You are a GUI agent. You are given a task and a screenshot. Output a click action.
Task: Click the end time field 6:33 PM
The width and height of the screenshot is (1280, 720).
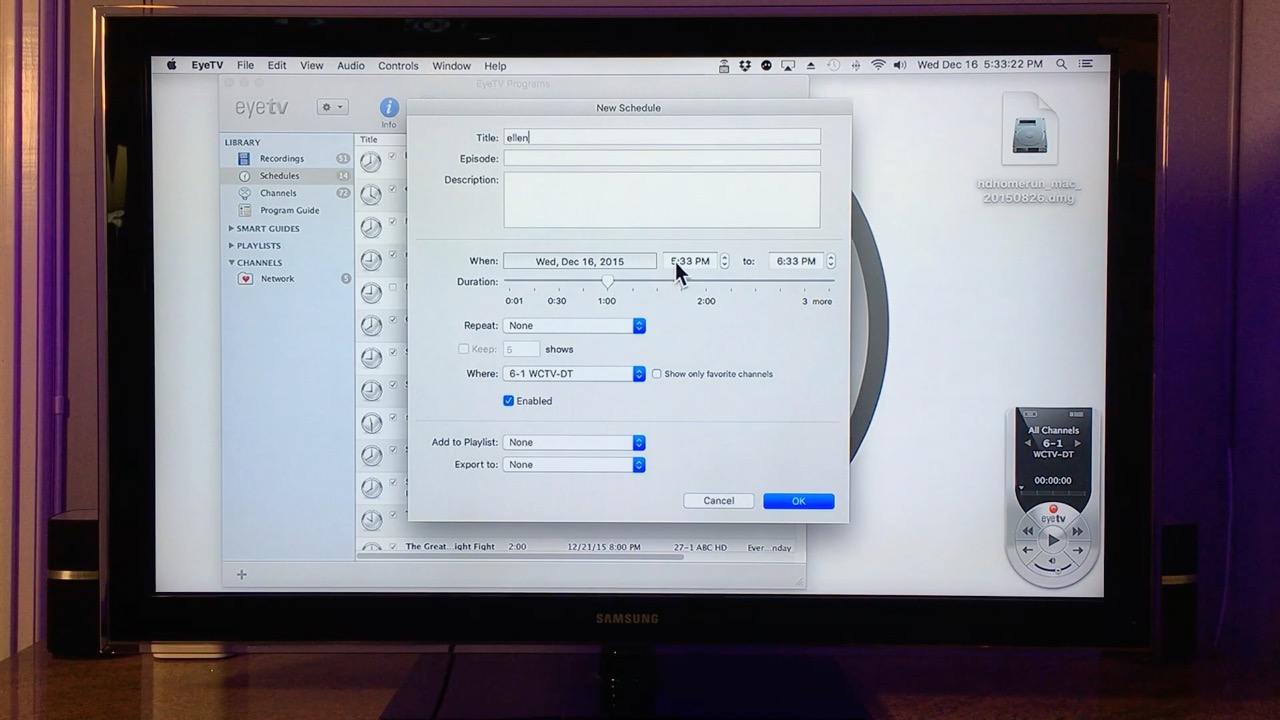[796, 261]
